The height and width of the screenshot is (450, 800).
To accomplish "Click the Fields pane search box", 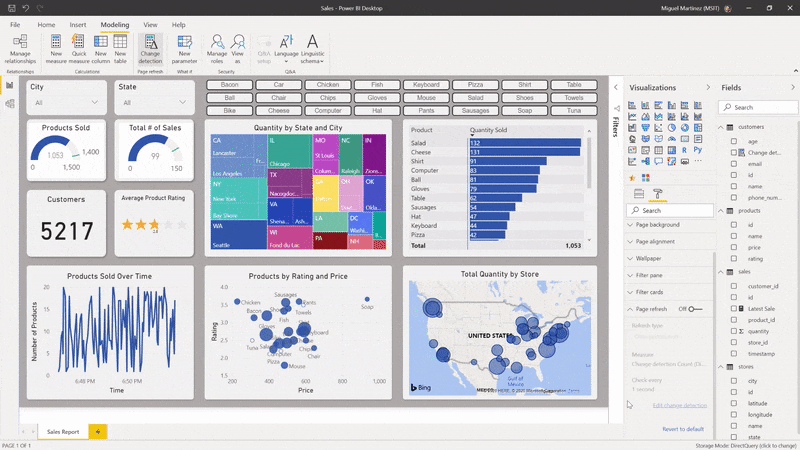I will pos(760,107).
